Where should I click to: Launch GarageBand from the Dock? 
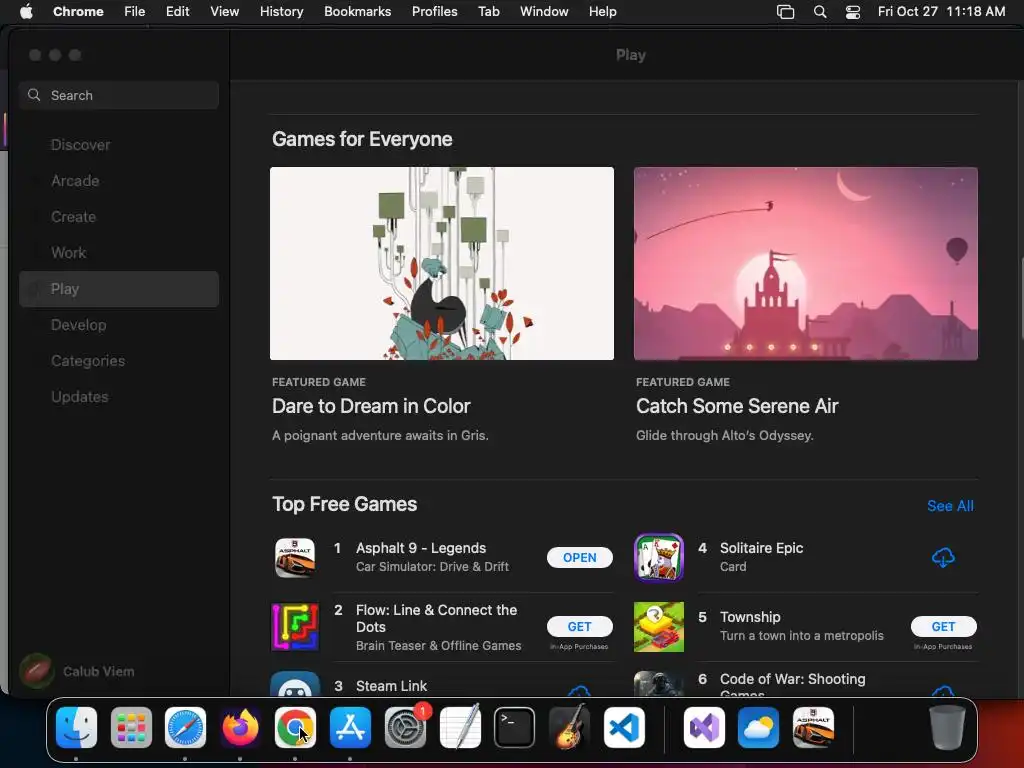point(569,728)
